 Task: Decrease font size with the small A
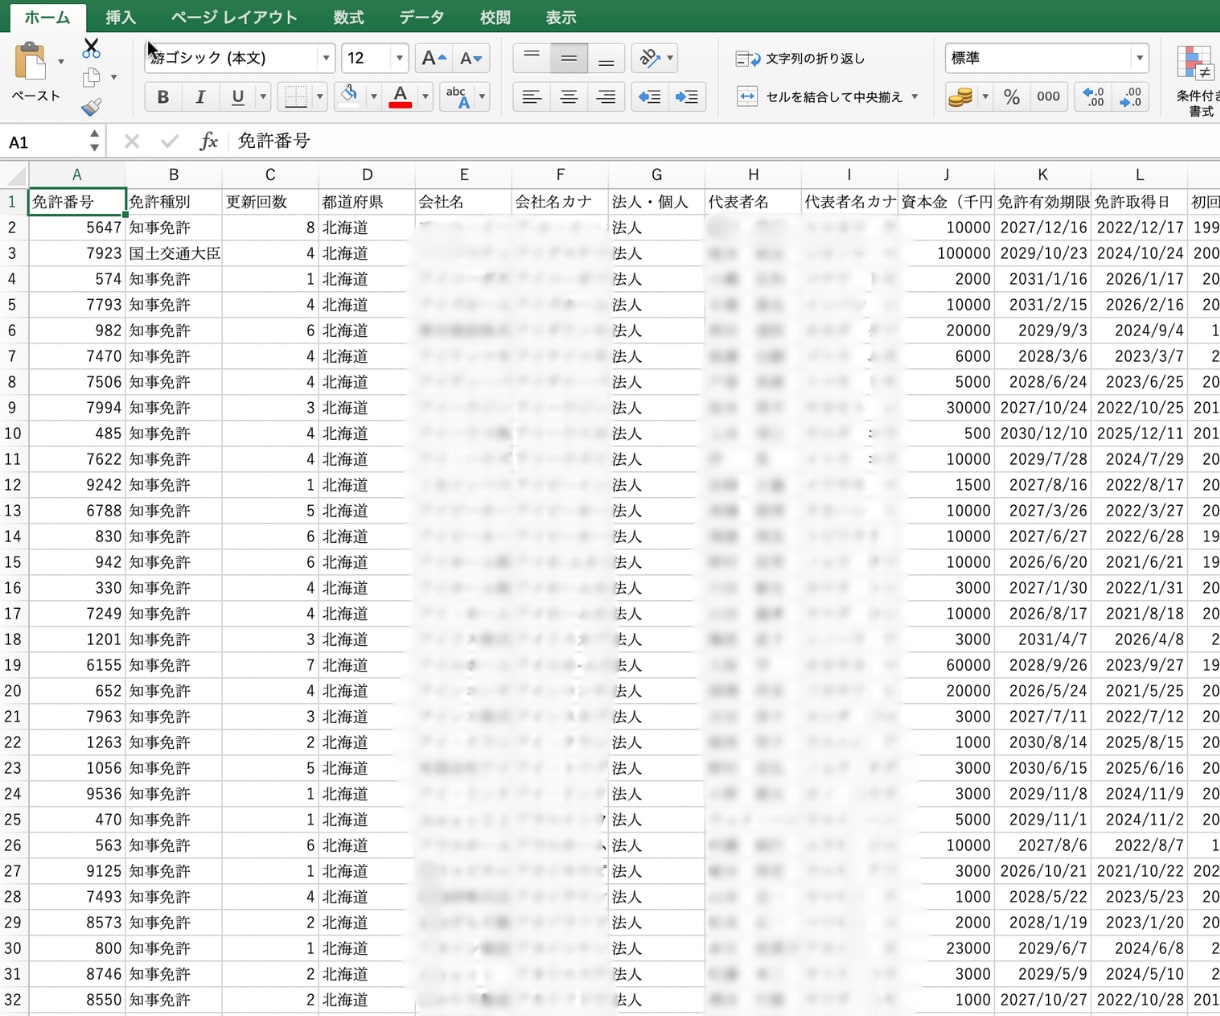(x=470, y=58)
